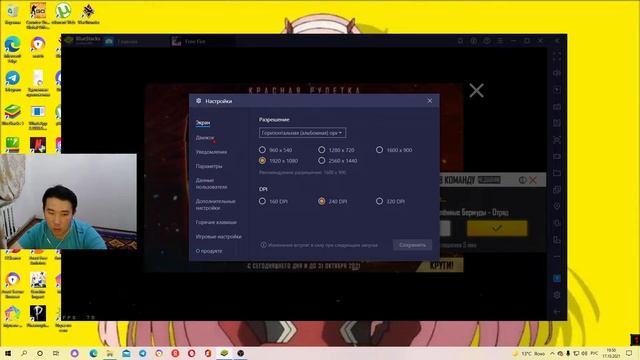The height and width of the screenshot is (360, 640).
Task: Click the back arrow at the sidebar bottom
Action: pyautogui.click(x=557, y=312)
